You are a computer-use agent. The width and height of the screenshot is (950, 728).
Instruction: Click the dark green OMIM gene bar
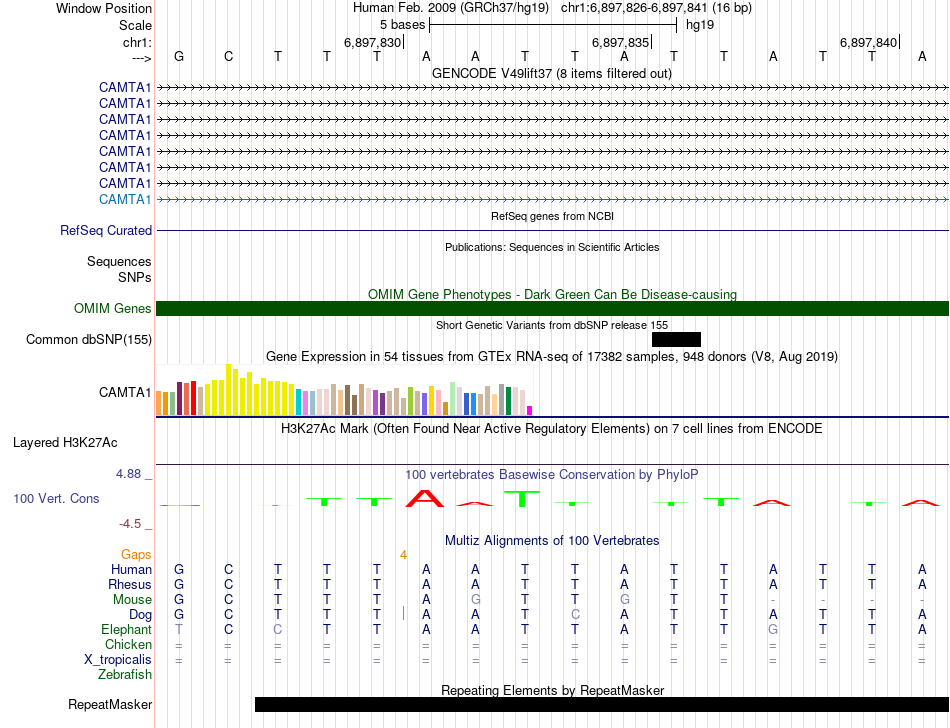(x=552, y=308)
